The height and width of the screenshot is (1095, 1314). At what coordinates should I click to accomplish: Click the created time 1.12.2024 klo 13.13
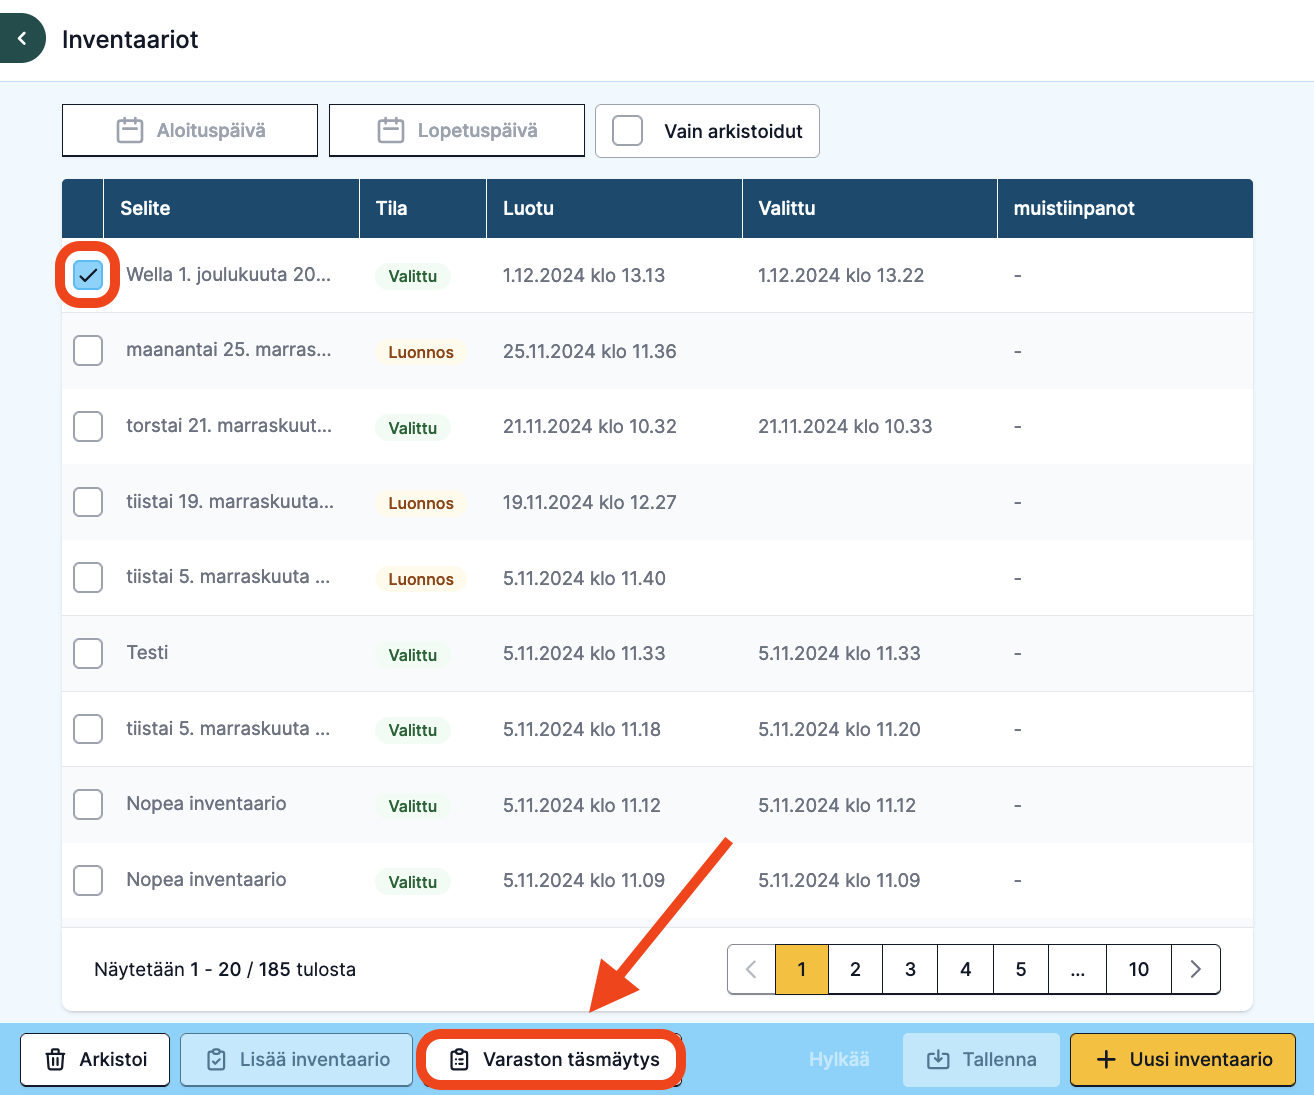coord(584,275)
